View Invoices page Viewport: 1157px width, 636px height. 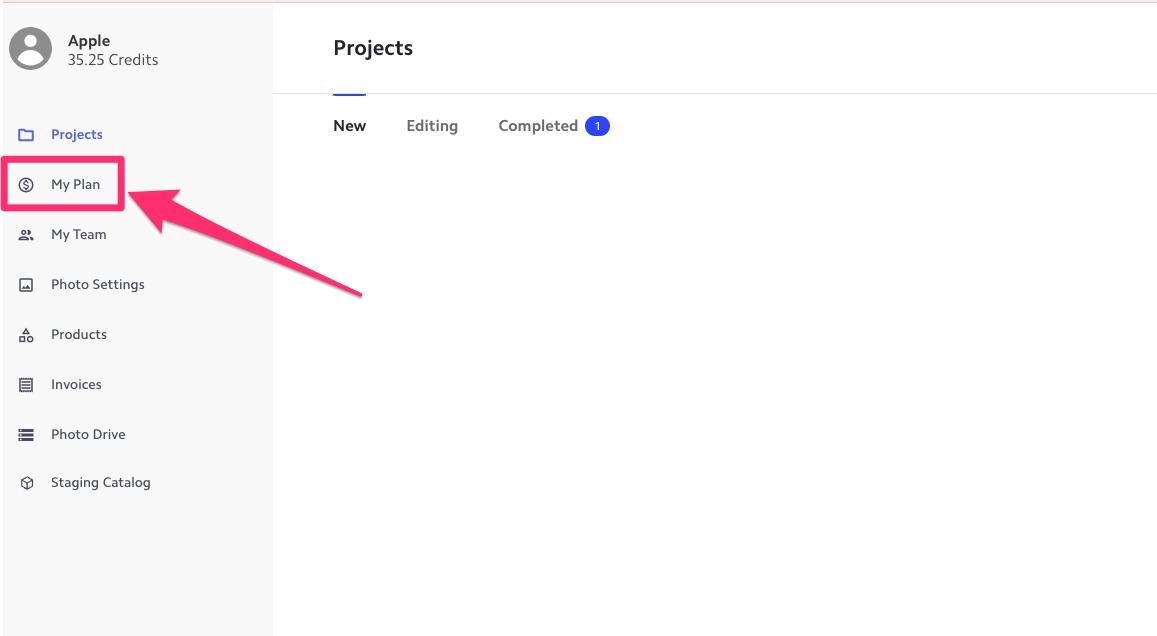point(76,384)
